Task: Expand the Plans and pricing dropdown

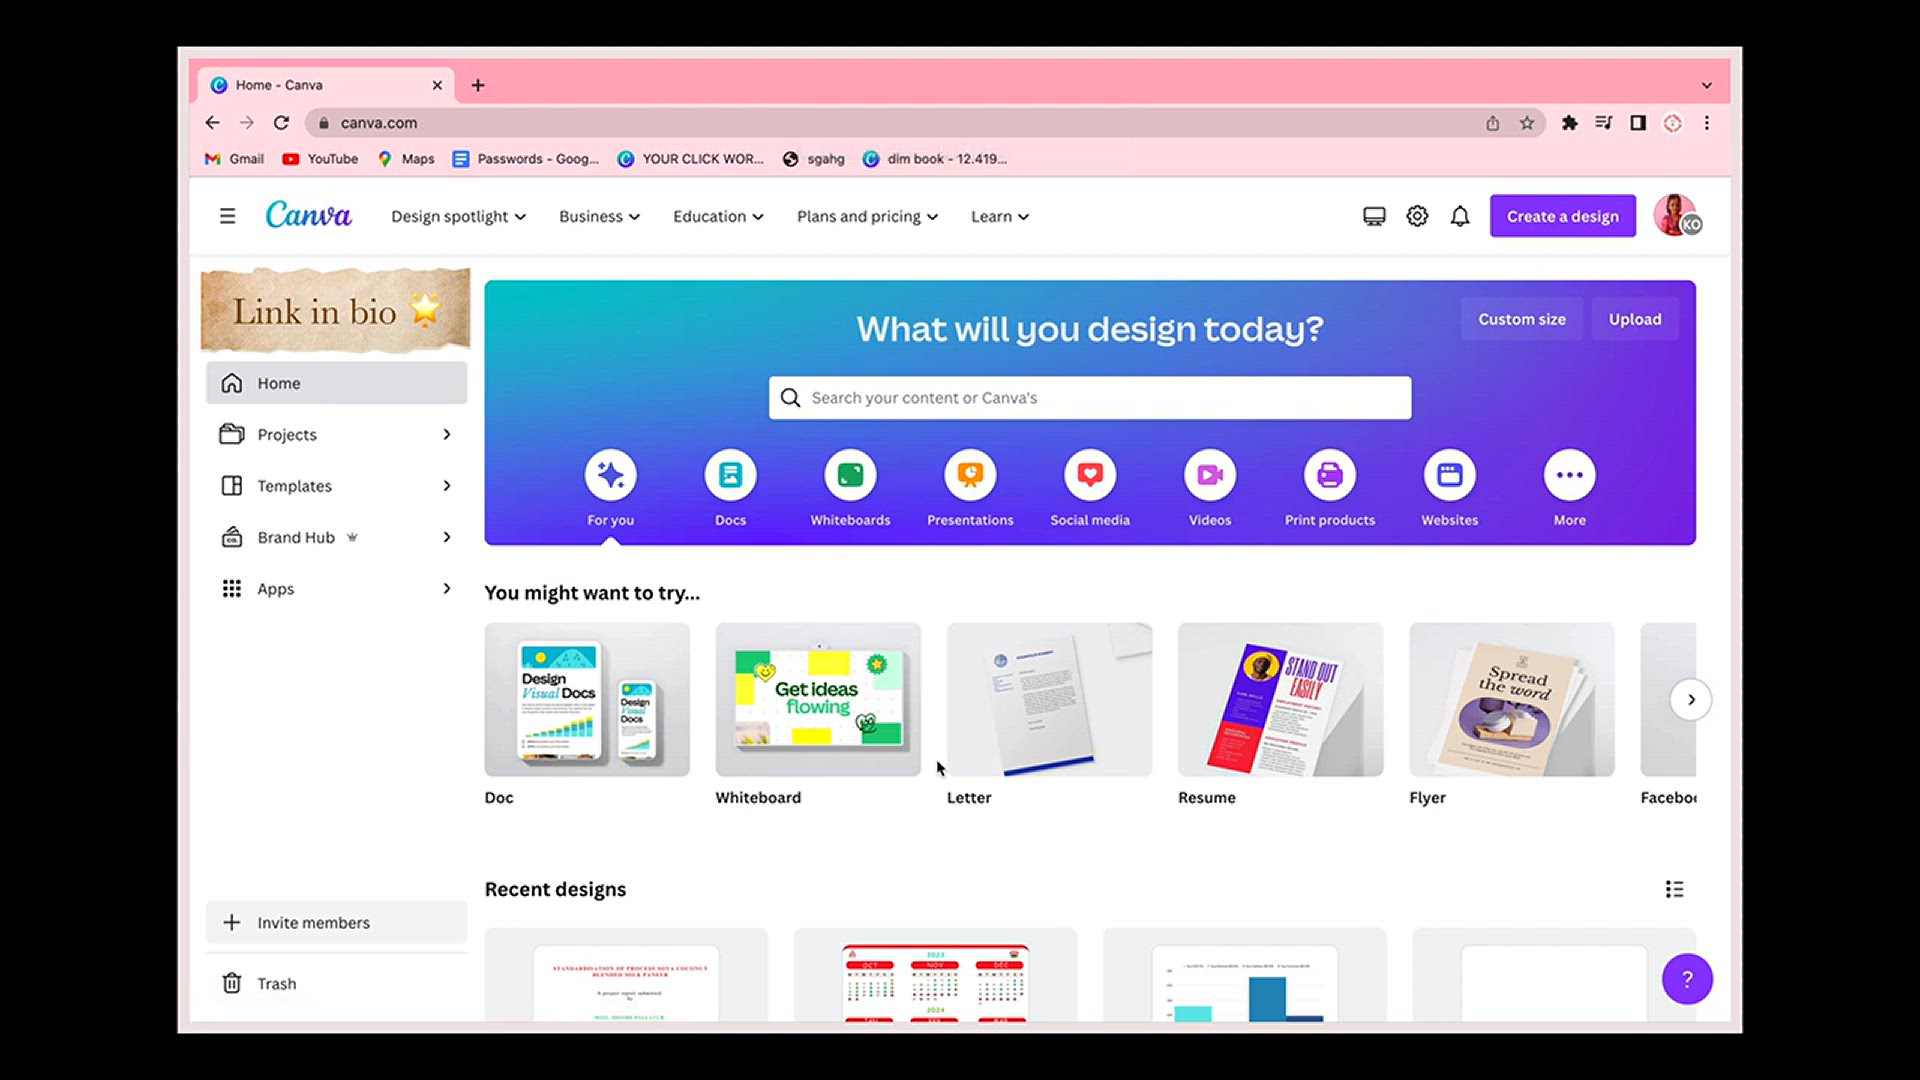Action: [x=867, y=216]
